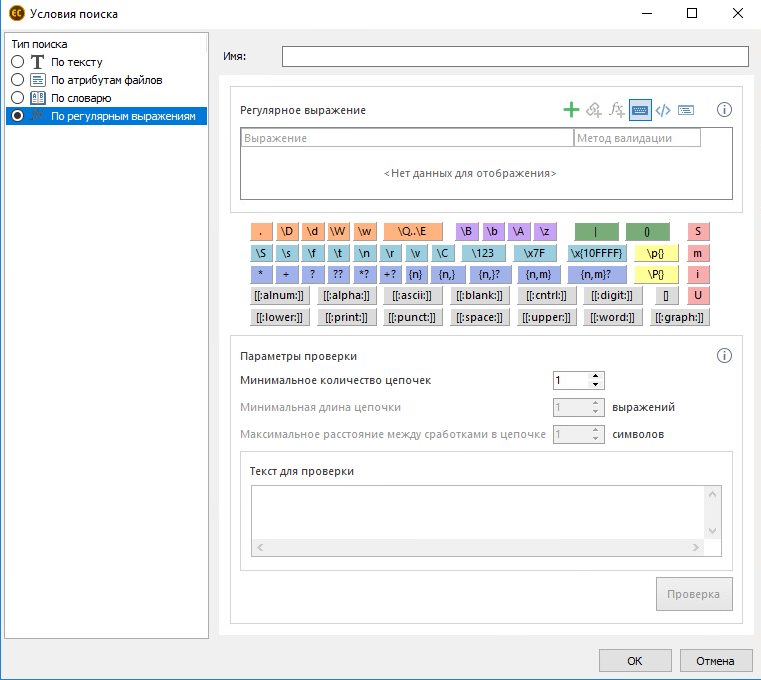Screen dimensions: 761x680
Task: Select the "По тексту" search type
Action: 18,62
